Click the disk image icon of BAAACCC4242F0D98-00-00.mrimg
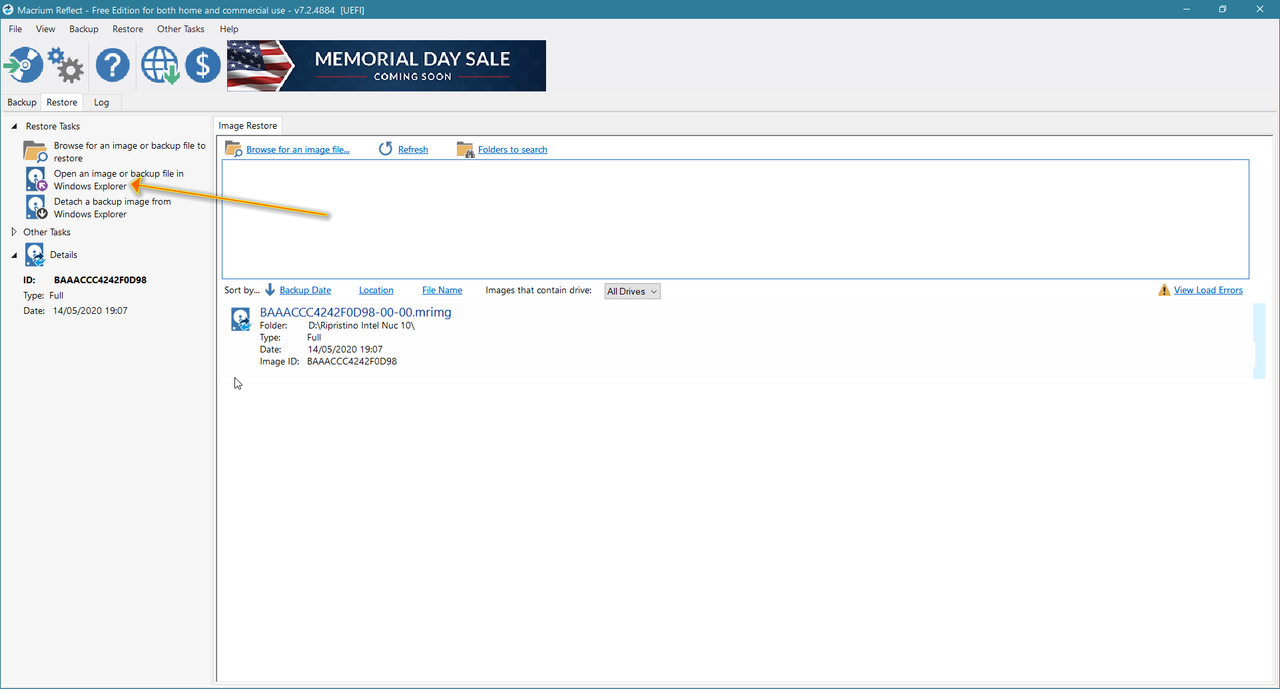The height and width of the screenshot is (689, 1280). (x=241, y=319)
